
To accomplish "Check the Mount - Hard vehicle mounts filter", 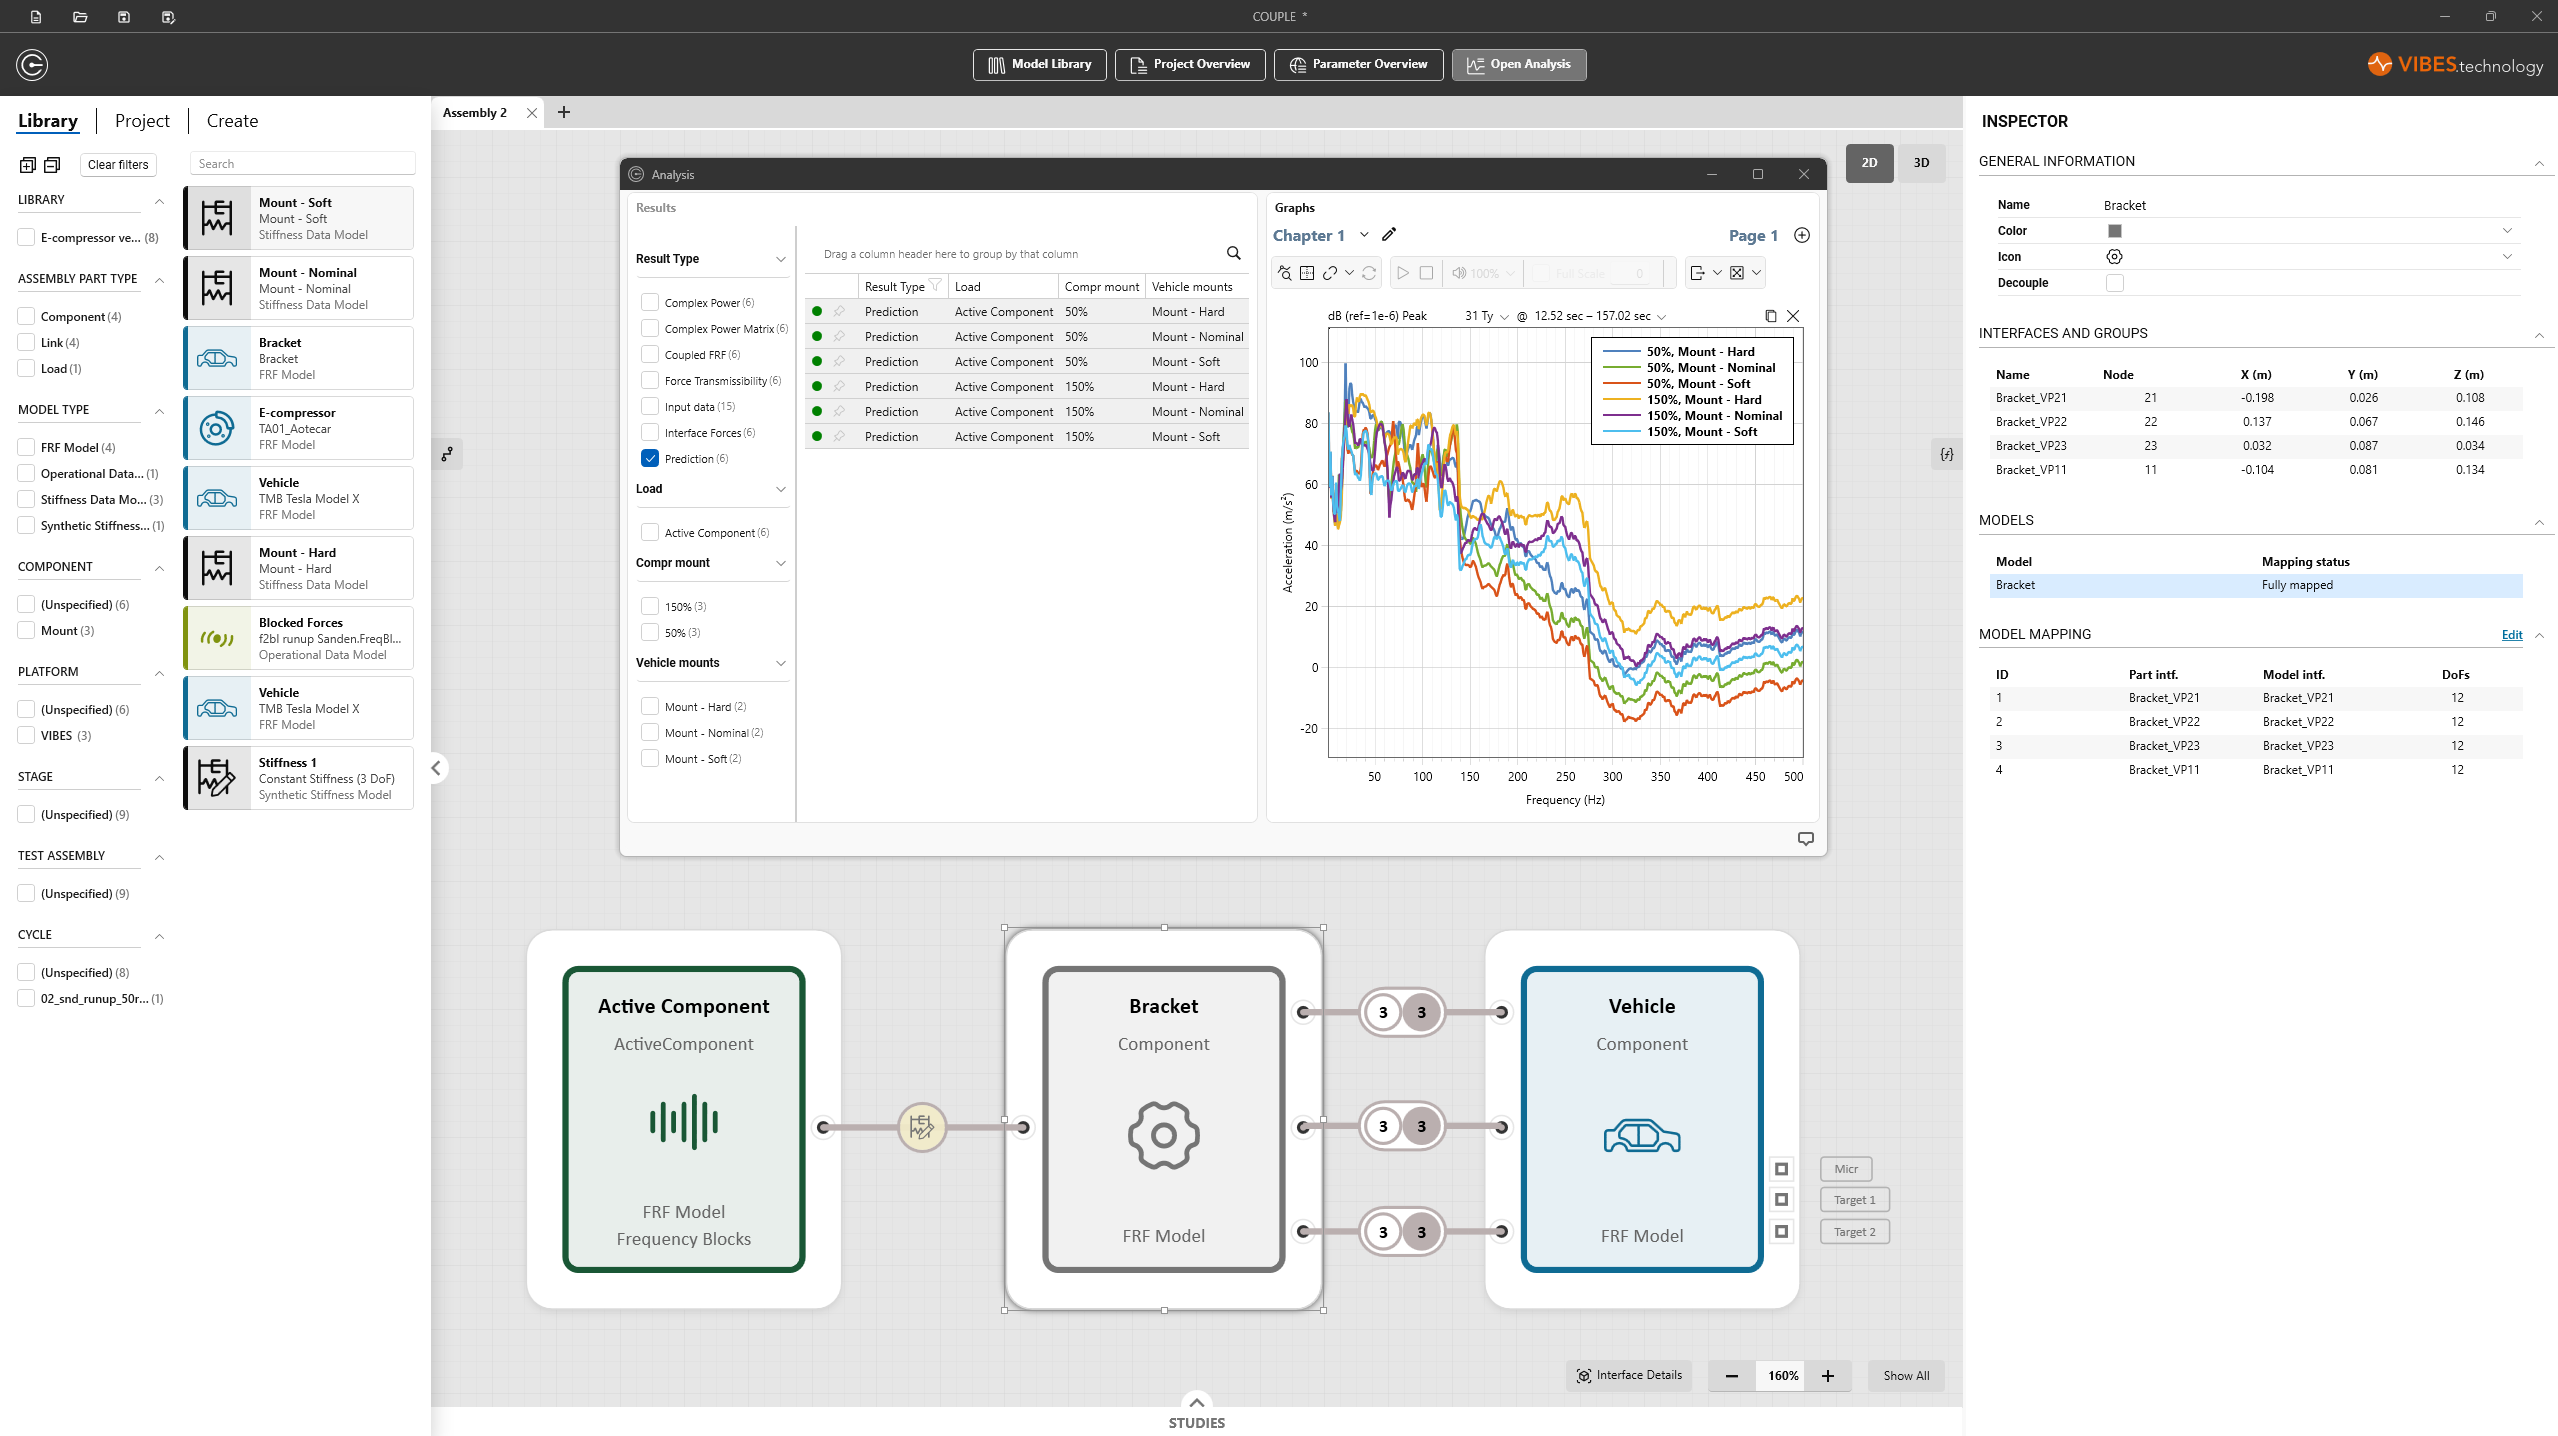I will pos(650,706).
